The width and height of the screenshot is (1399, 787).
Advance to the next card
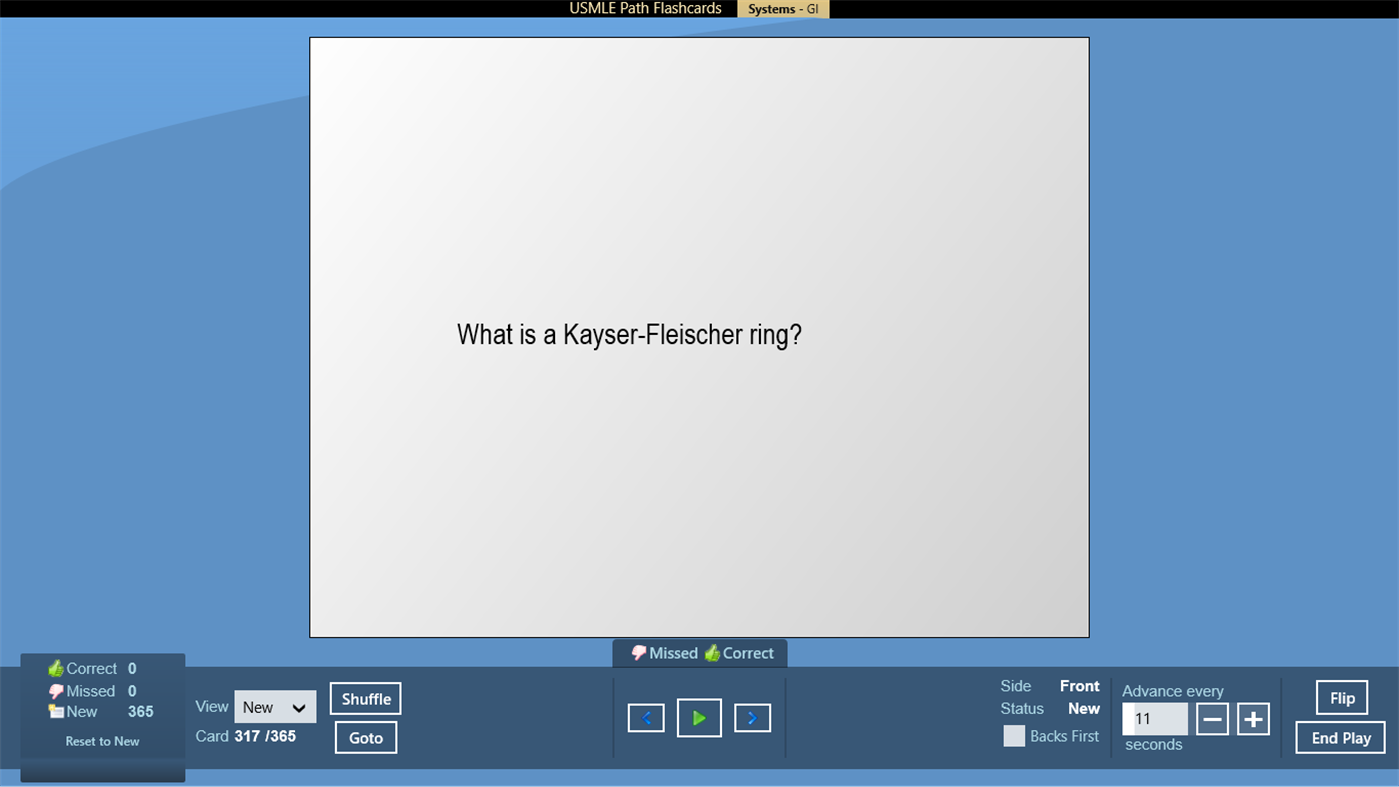[x=752, y=717]
